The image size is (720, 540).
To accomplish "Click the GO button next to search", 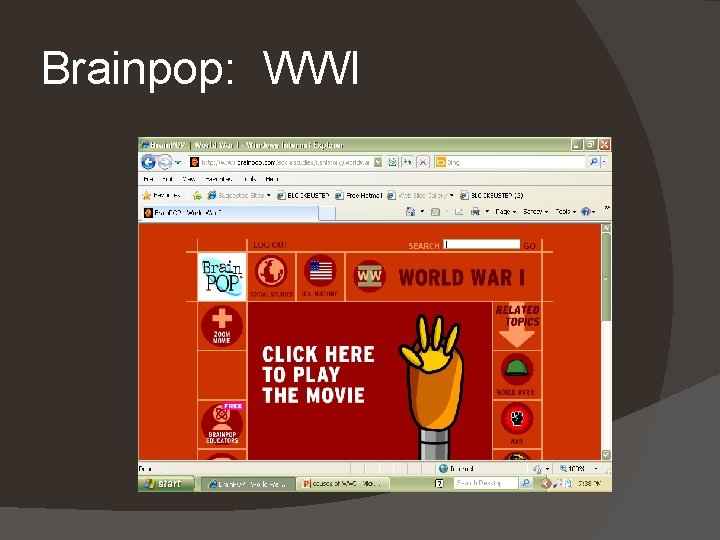I will click(x=529, y=246).
